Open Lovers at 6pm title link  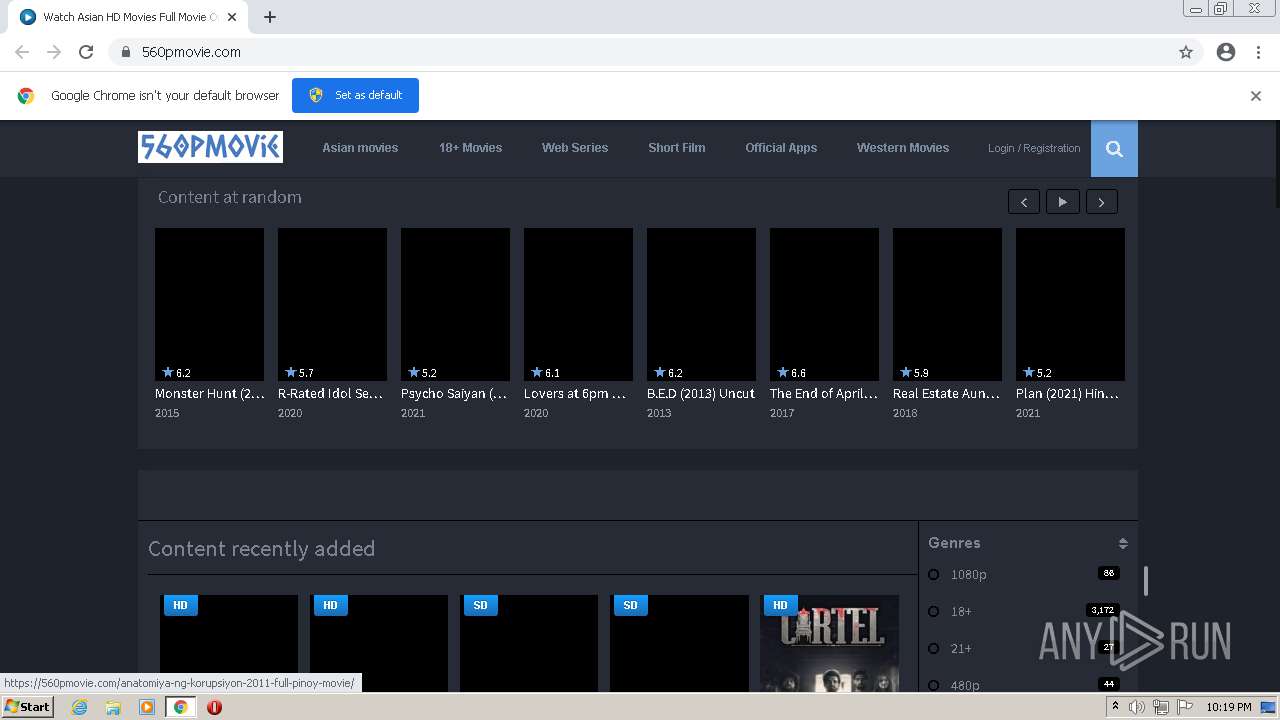click(575, 394)
